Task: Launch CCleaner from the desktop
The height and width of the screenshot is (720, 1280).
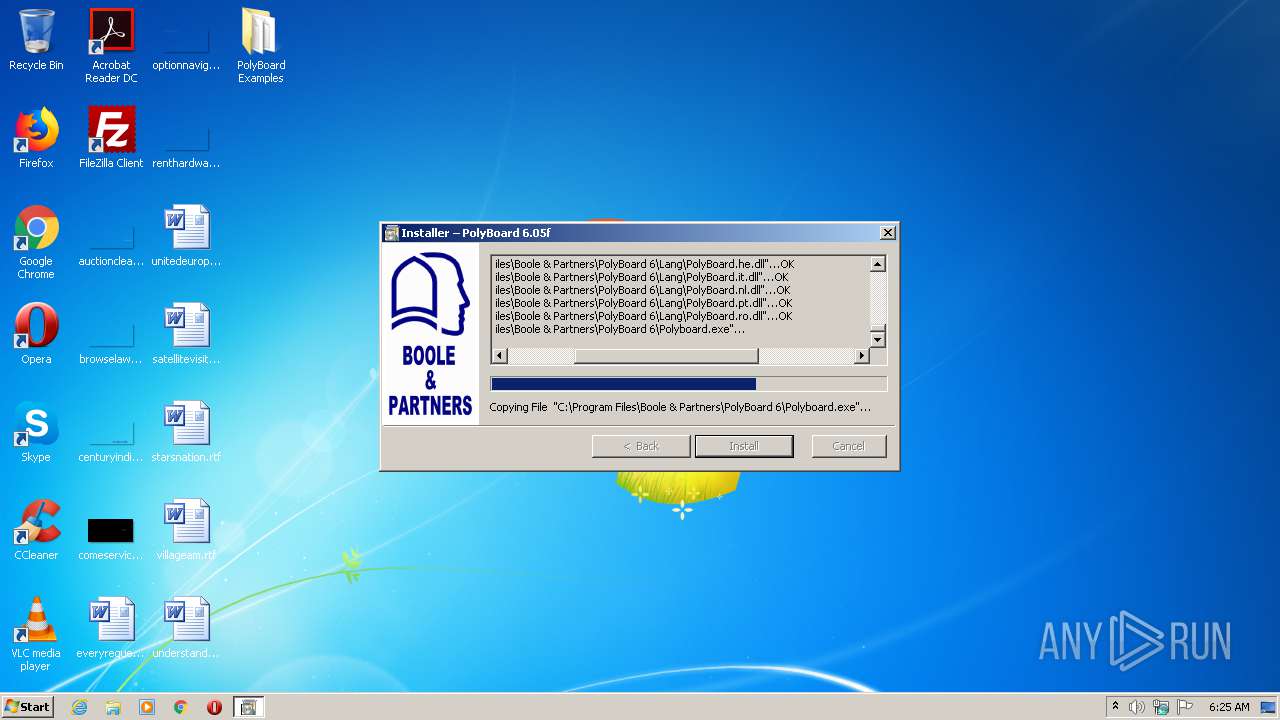Action: tap(36, 530)
